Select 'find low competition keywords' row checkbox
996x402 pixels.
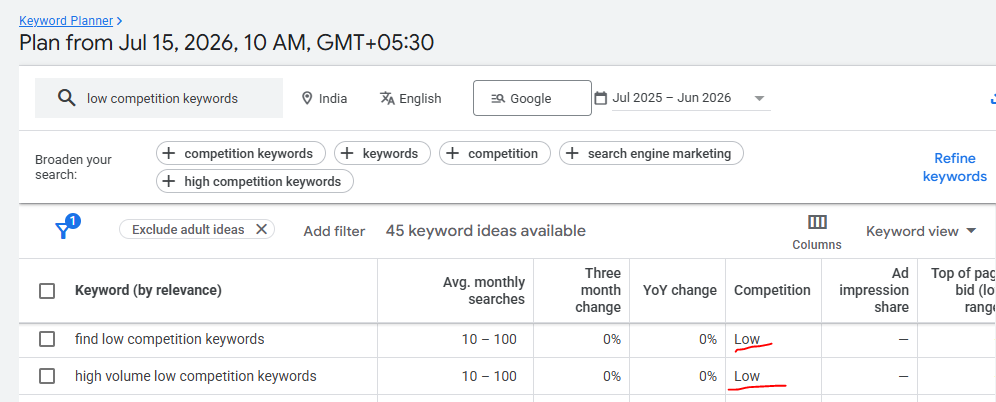pos(47,339)
